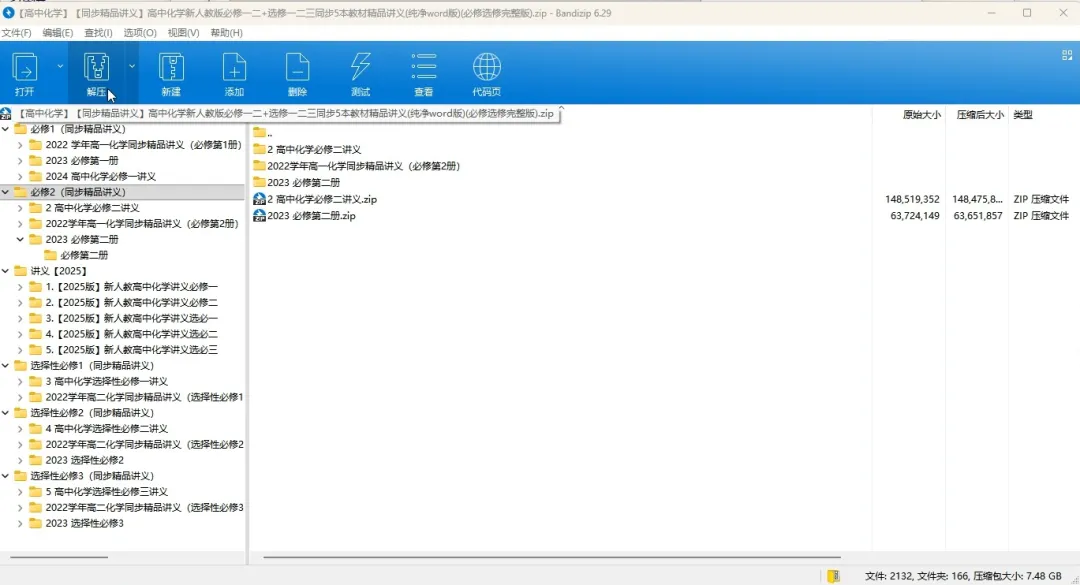This screenshot has height=585, width=1080.
Task: Click the zip icon of 2023 必修第二册.zip
Action: click(259, 216)
